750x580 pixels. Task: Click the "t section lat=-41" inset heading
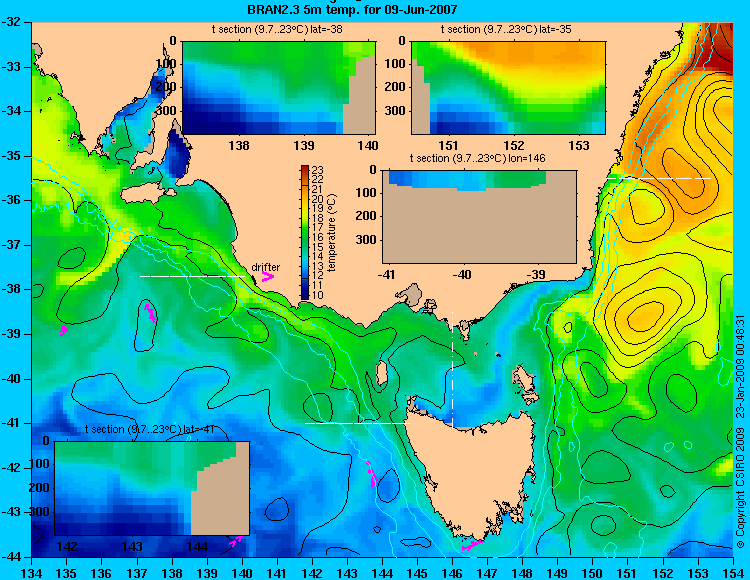coord(150,429)
